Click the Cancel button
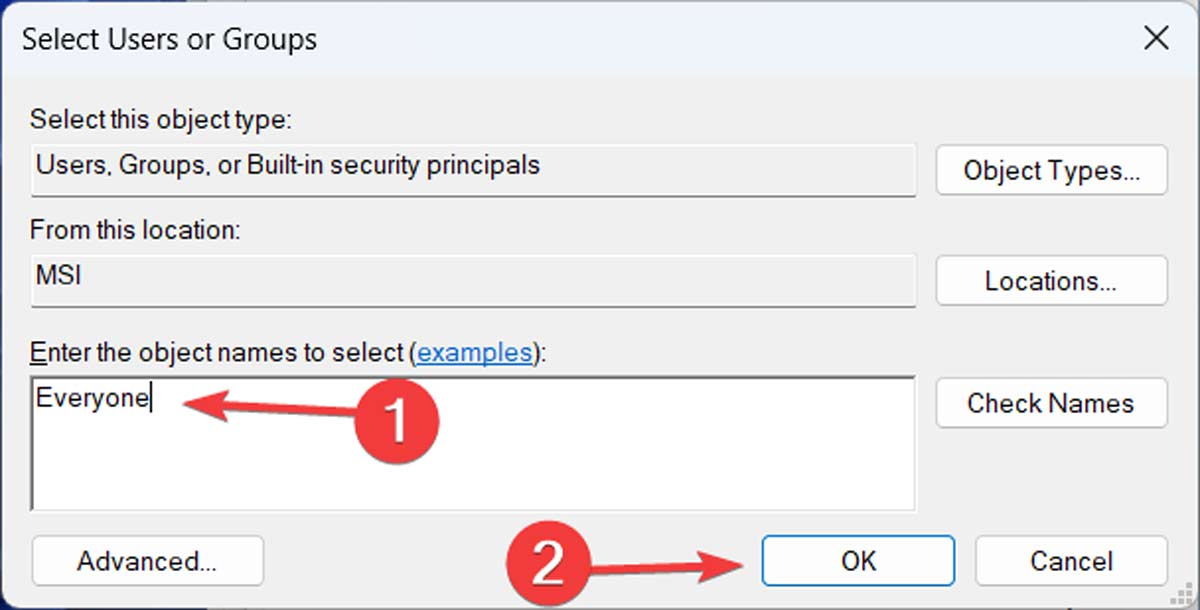The image size is (1200, 610). [1070, 561]
